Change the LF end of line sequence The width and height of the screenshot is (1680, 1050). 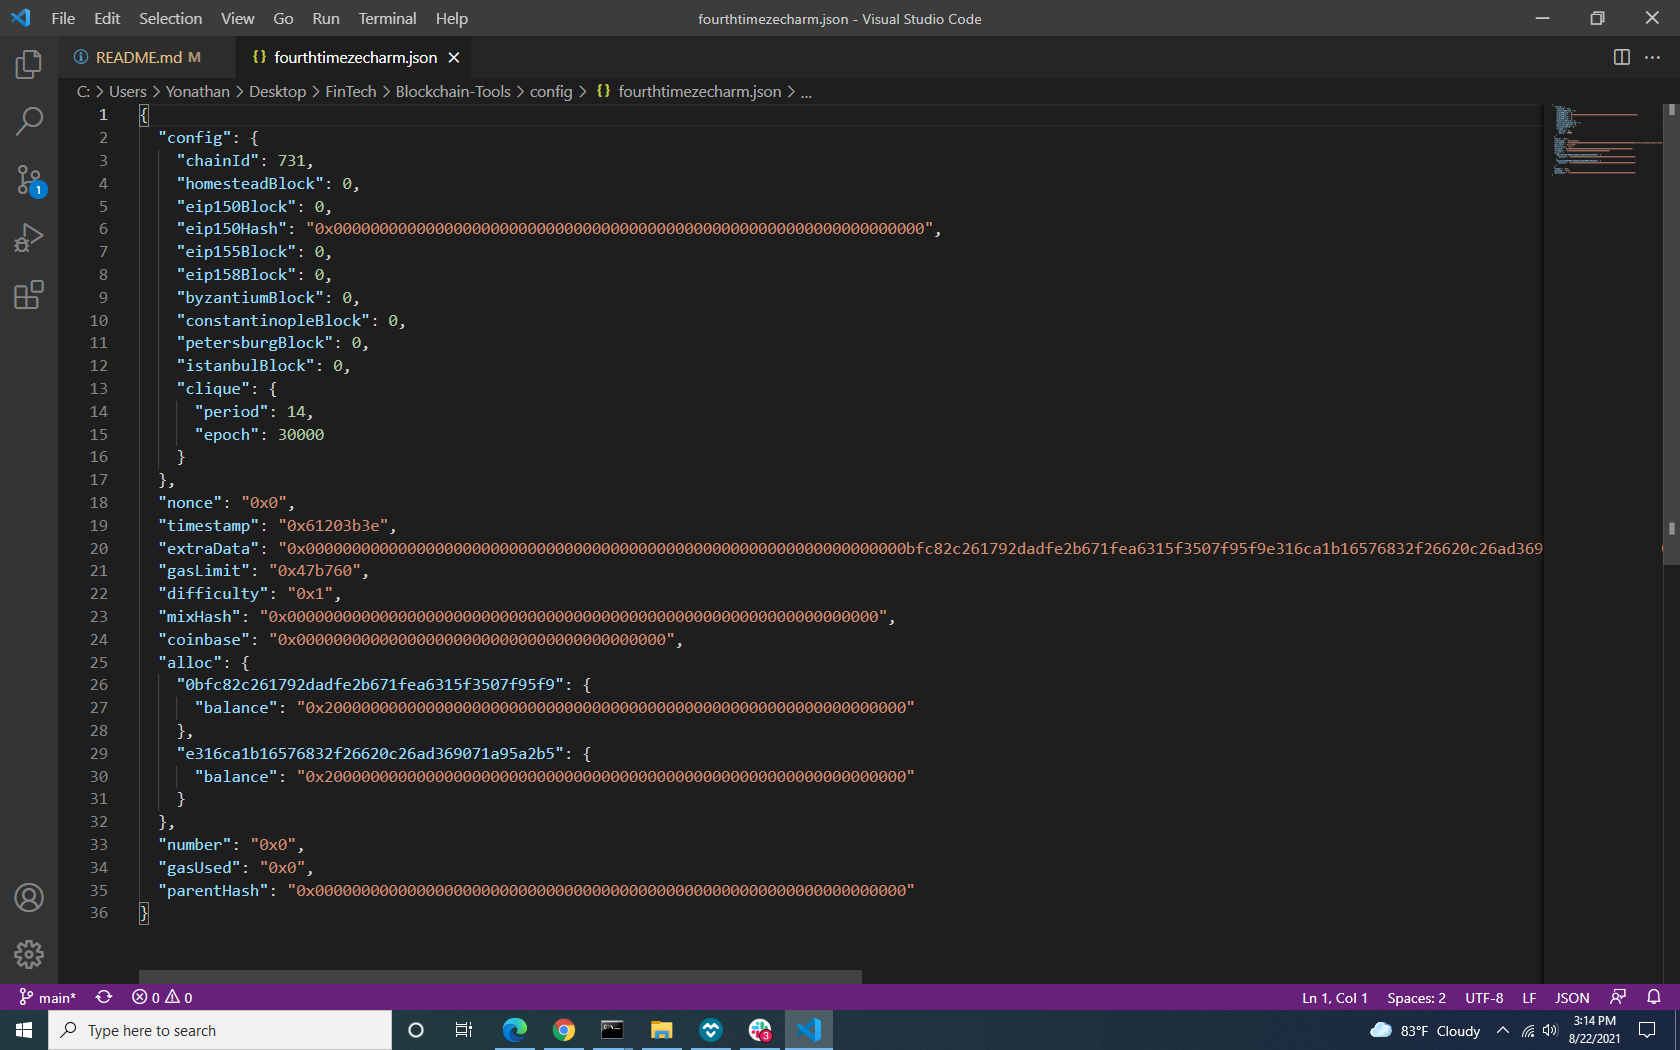(x=1529, y=998)
